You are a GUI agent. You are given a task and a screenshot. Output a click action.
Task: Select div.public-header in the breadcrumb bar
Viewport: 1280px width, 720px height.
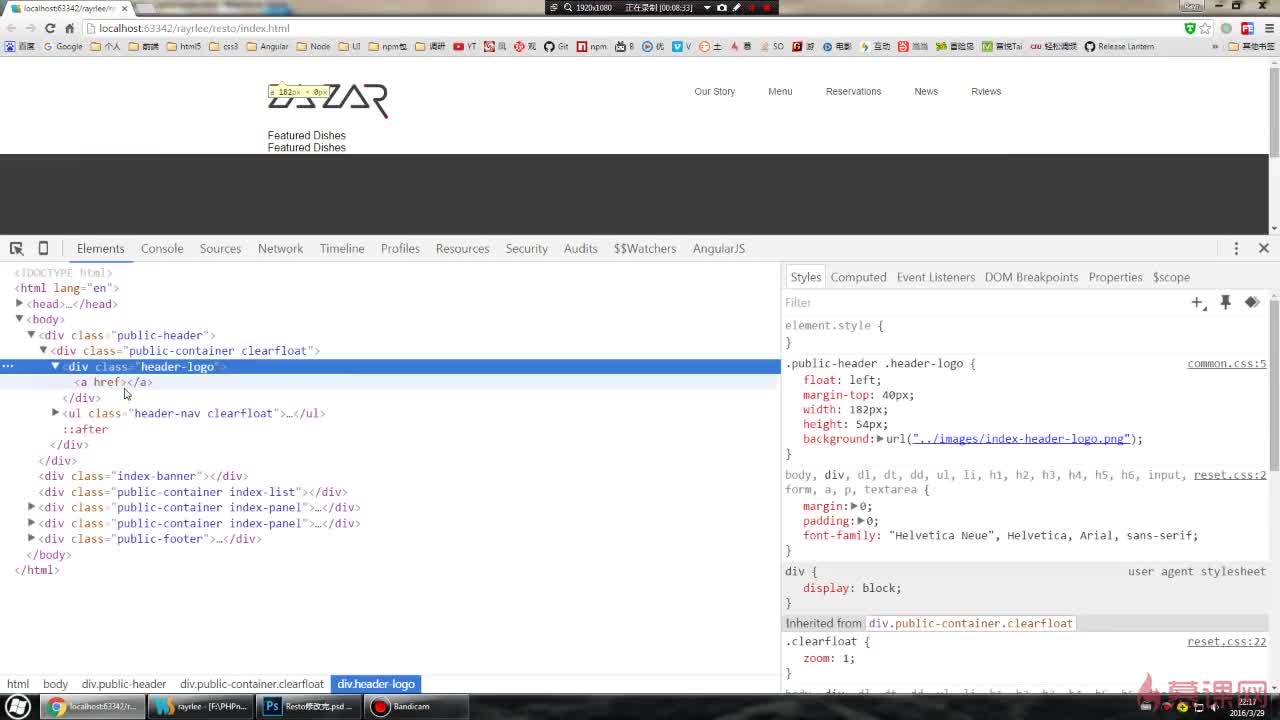pyautogui.click(x=124, y=684)
